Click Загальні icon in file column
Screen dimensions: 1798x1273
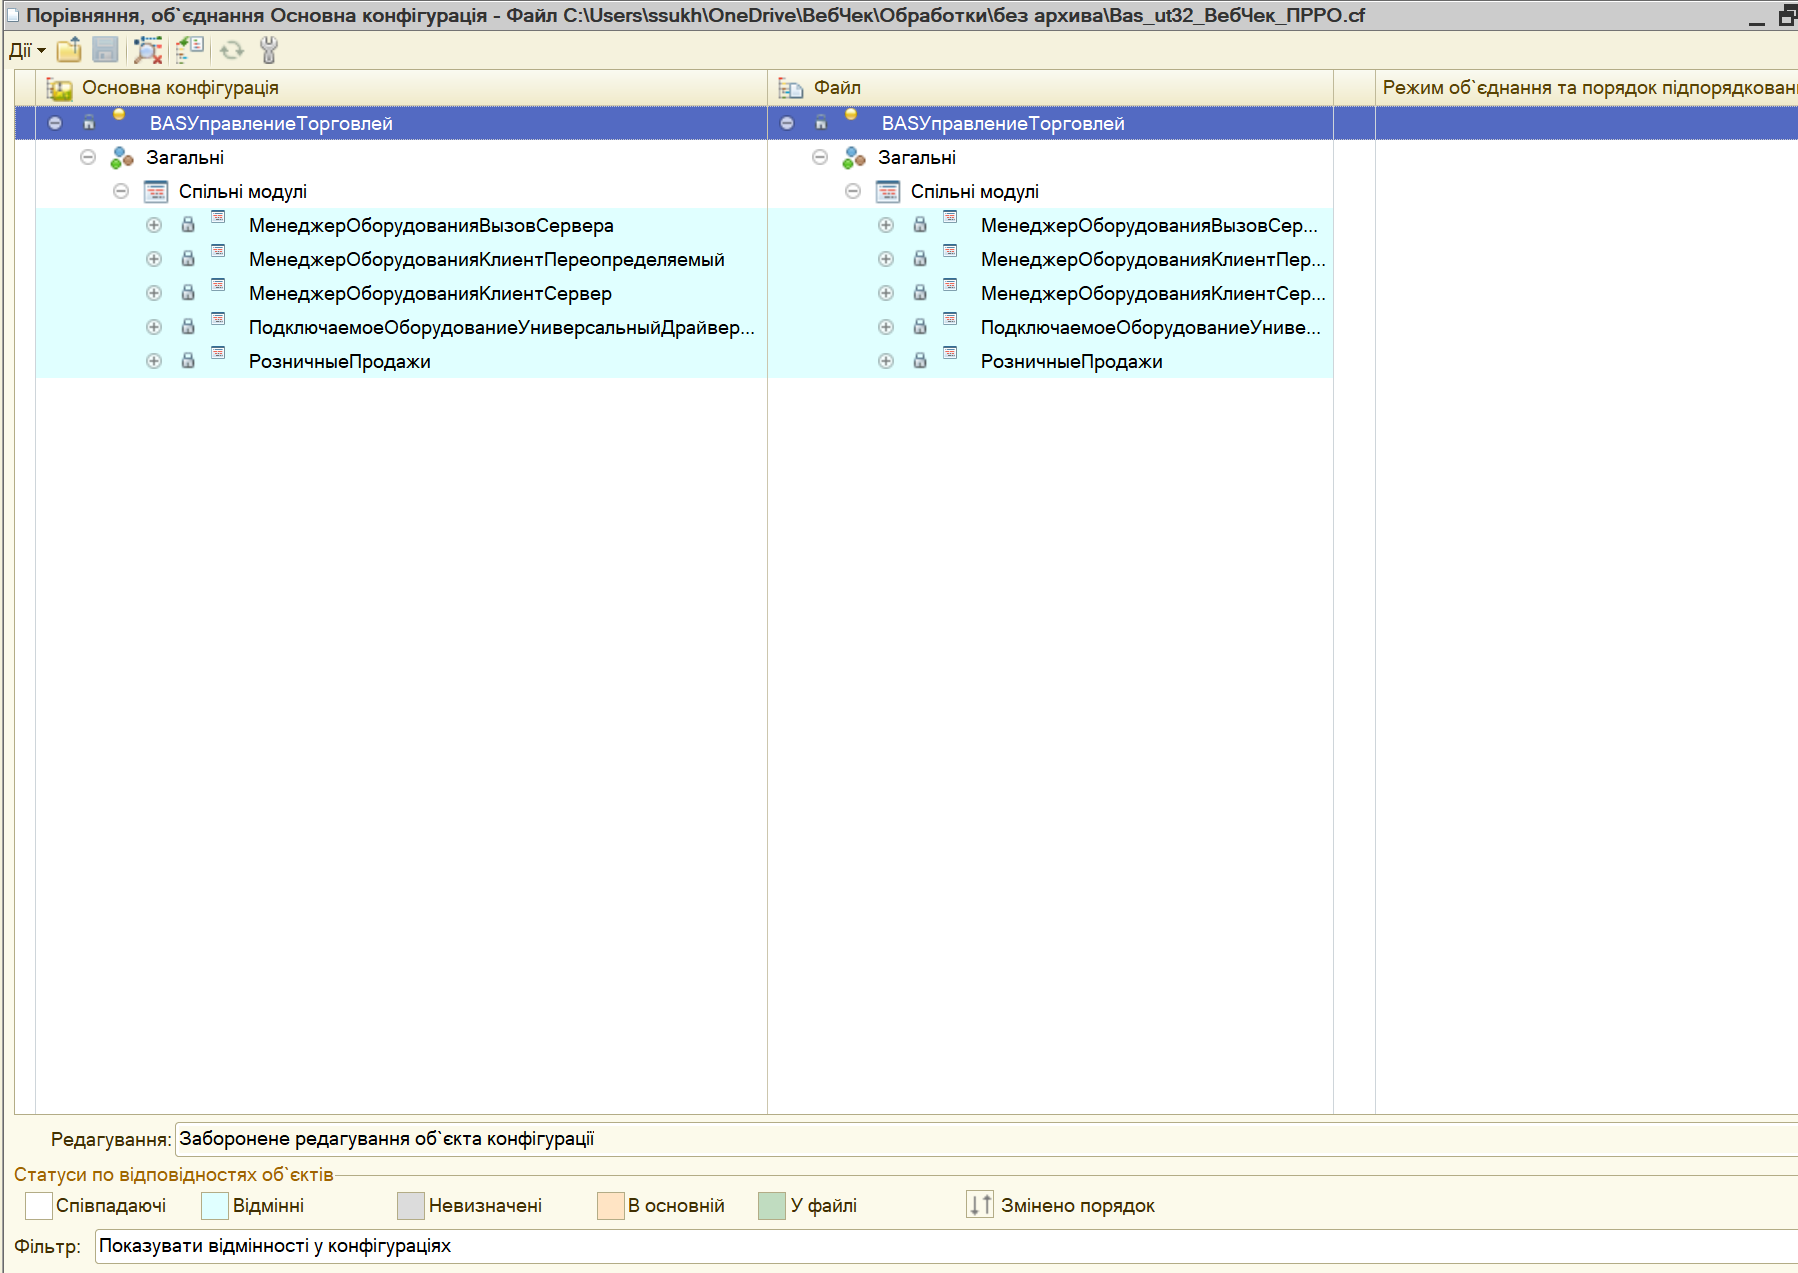point(854,158)
